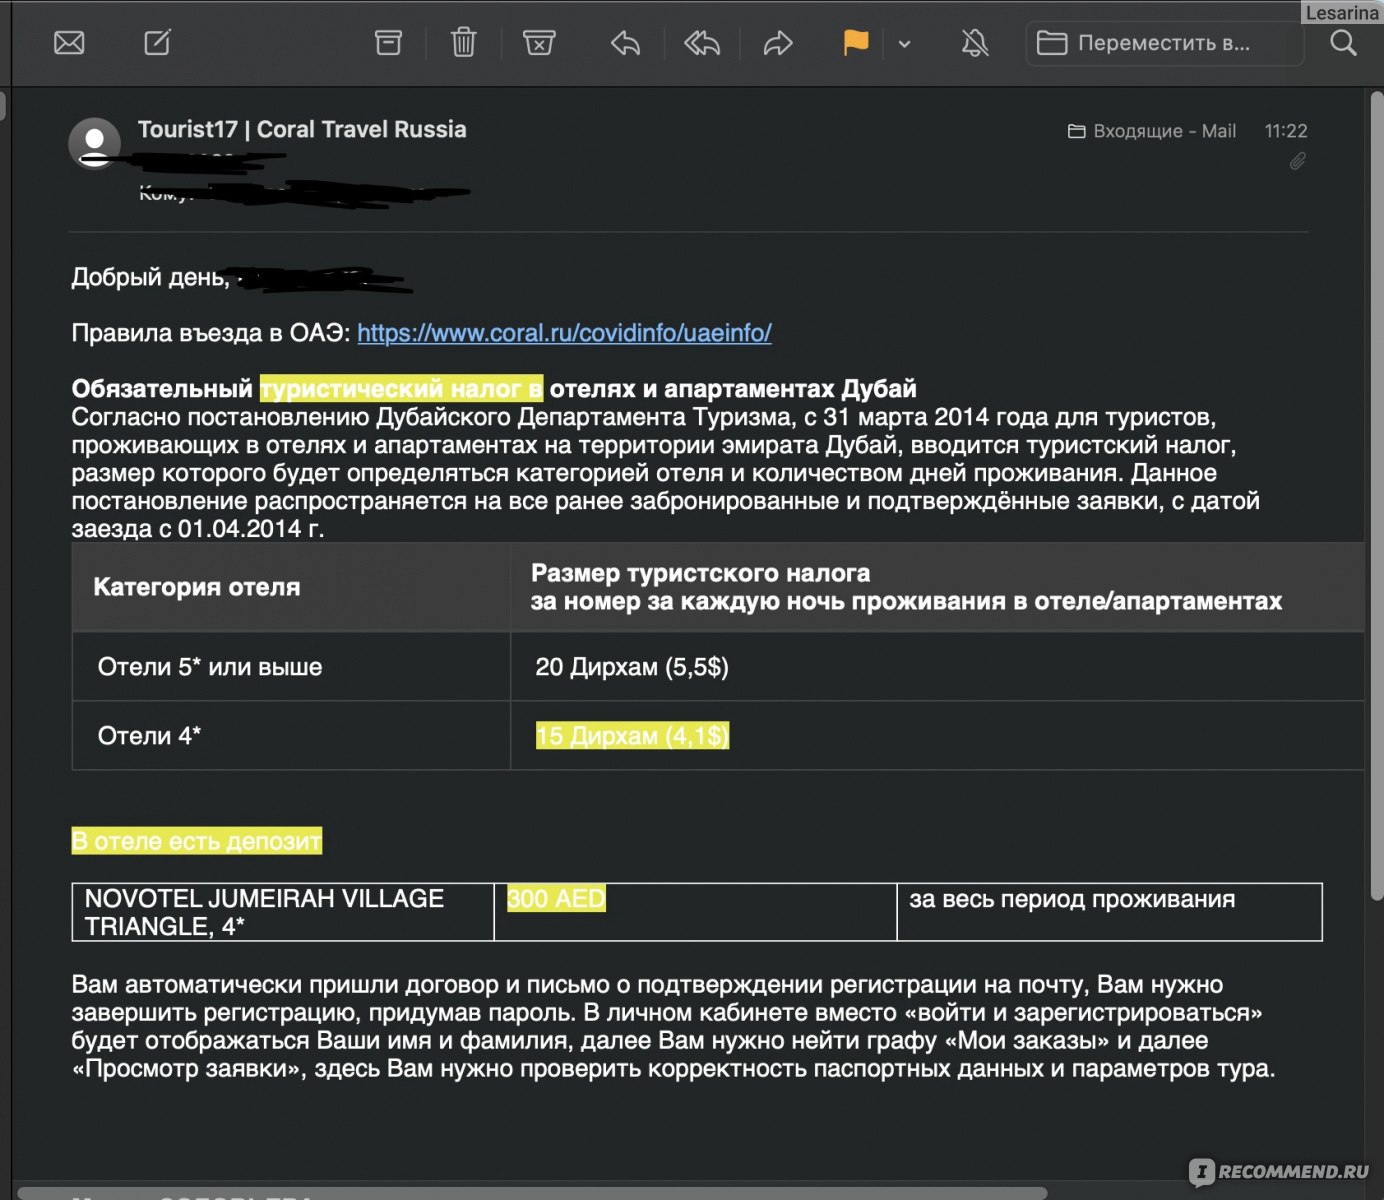This screenshot has height=1200, width=1384.
Task: Click the Категория отеля table header
Action: (x=291, y=587)
